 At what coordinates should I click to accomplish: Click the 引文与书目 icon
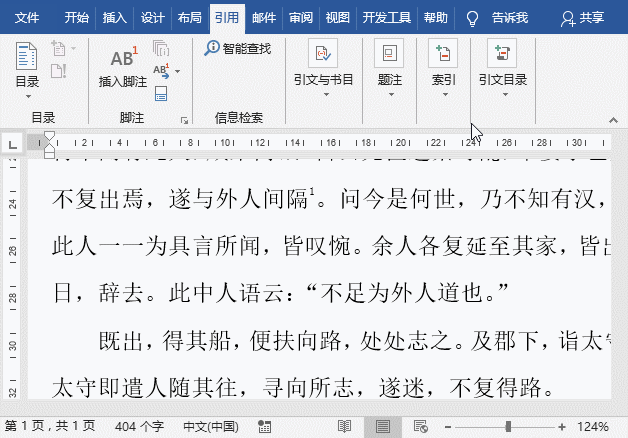323,53
